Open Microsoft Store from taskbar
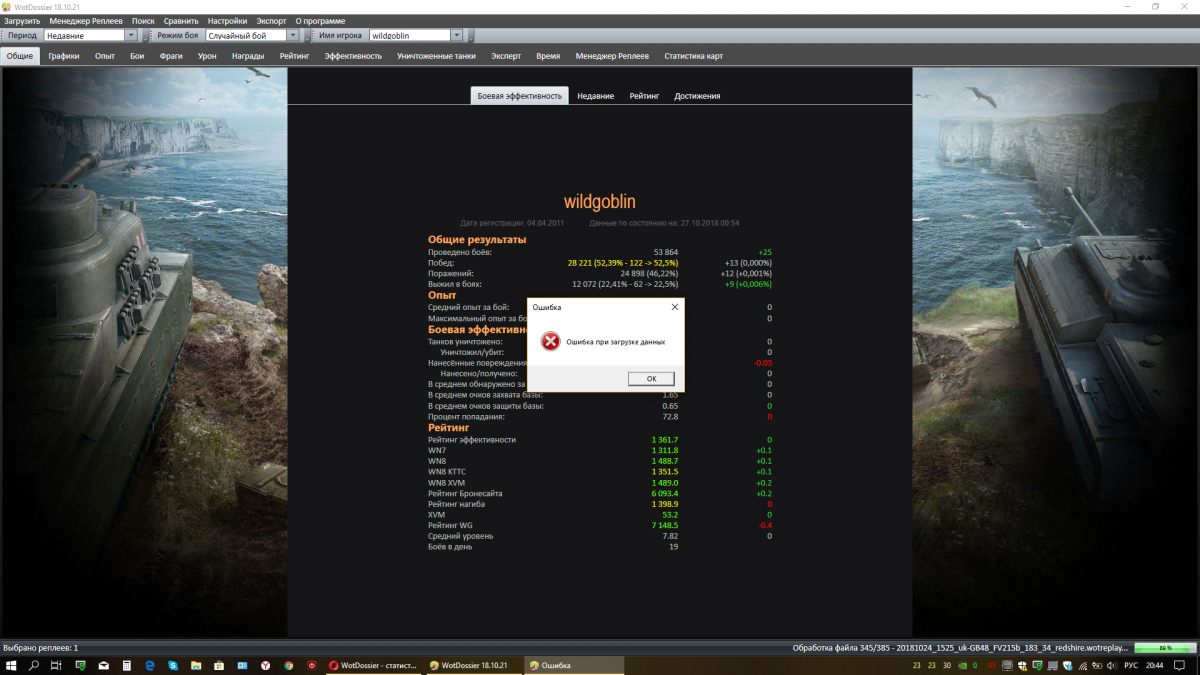 [218, 665]
